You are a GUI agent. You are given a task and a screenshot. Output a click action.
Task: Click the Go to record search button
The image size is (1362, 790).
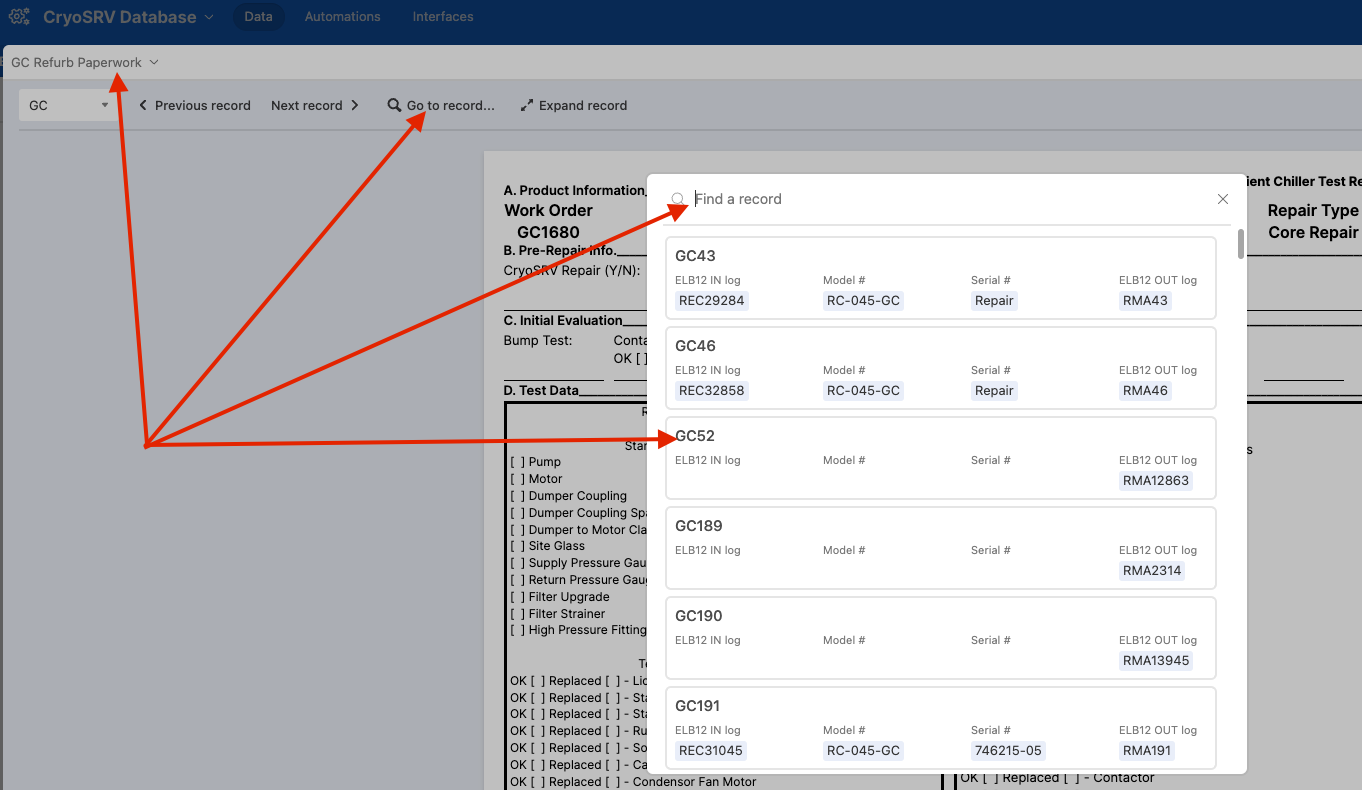[x=441, y=105]
